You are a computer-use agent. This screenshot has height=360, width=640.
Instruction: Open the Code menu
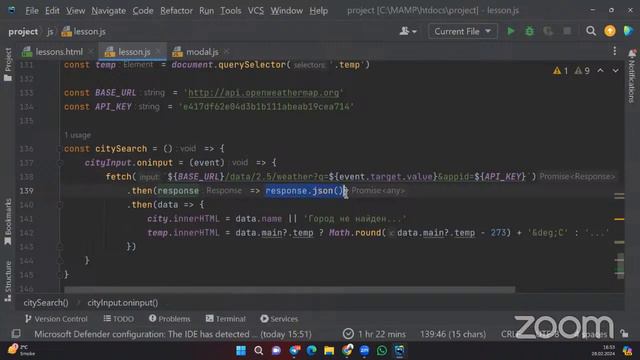(x=143, y=11)
